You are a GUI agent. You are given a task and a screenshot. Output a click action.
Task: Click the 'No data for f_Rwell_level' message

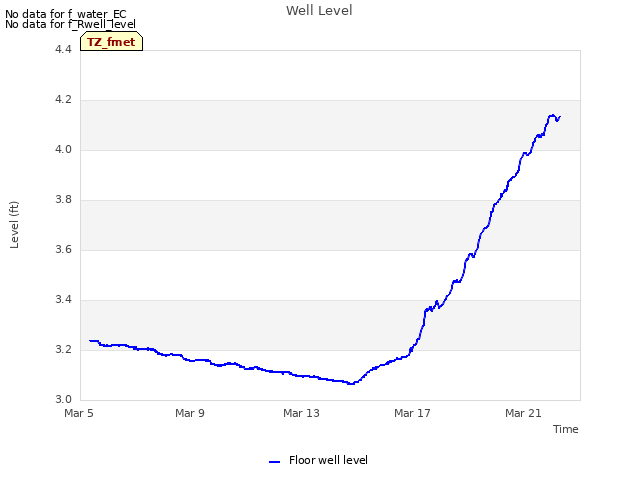tap(70, 24)
